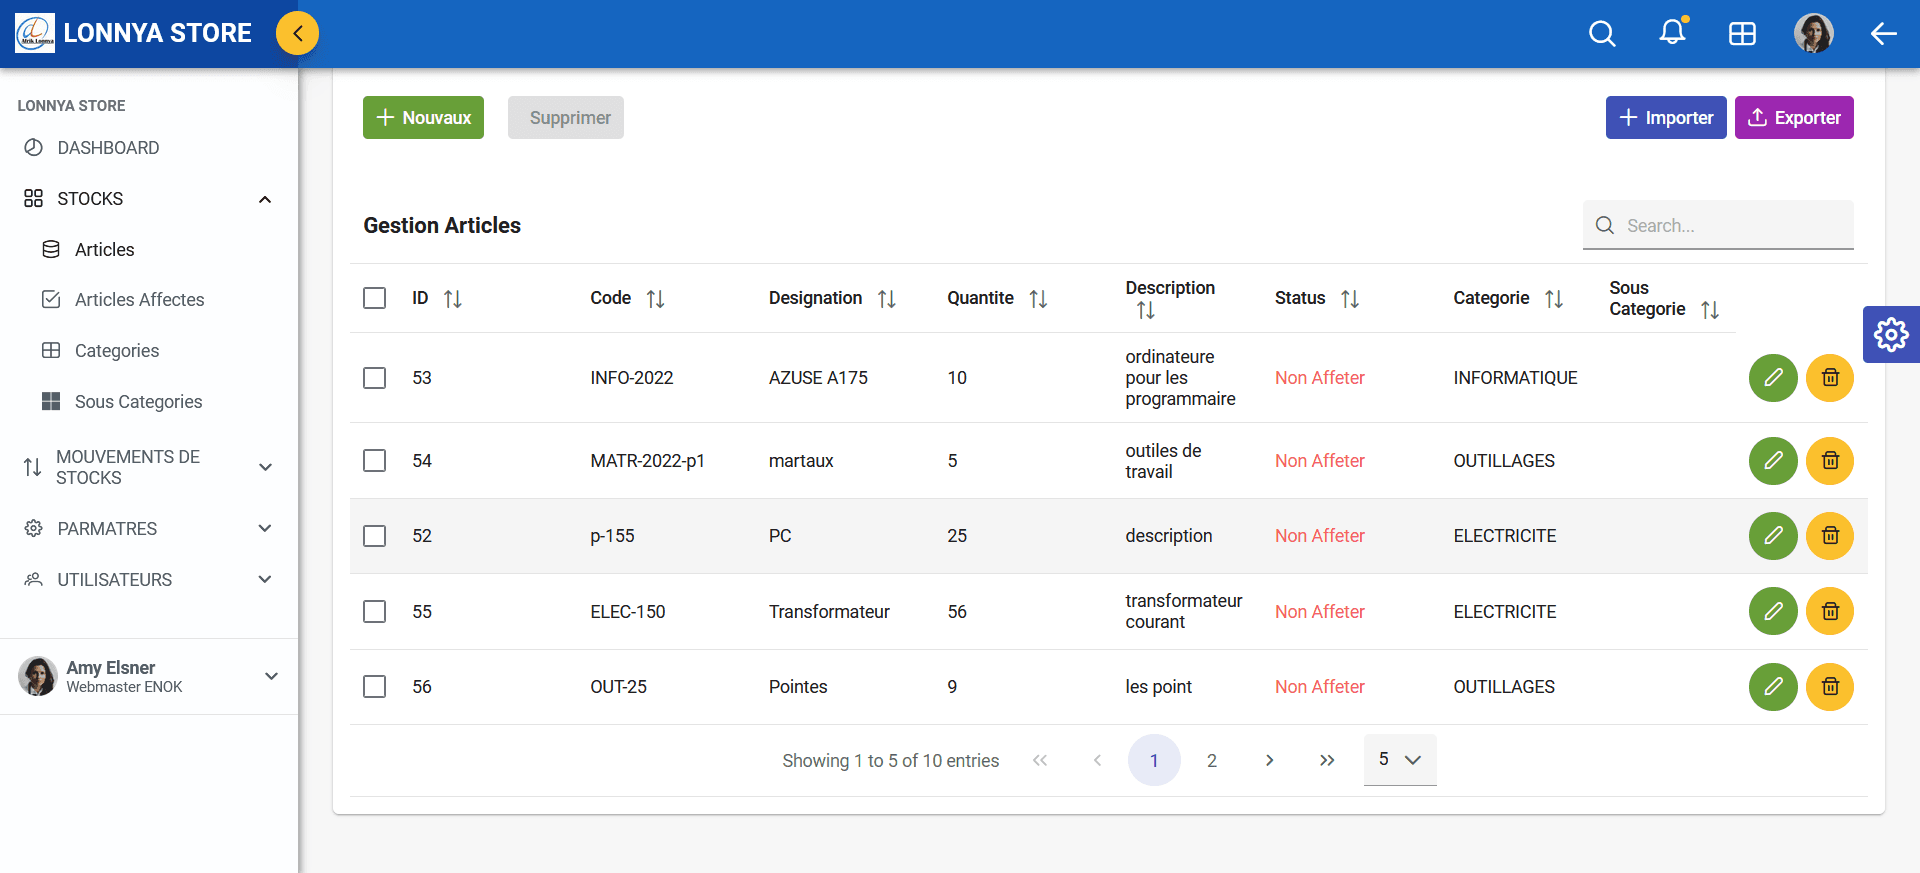Click the edit pencil for Transformateur row
Screen dimensions: 1920x873
(1773, 611)
